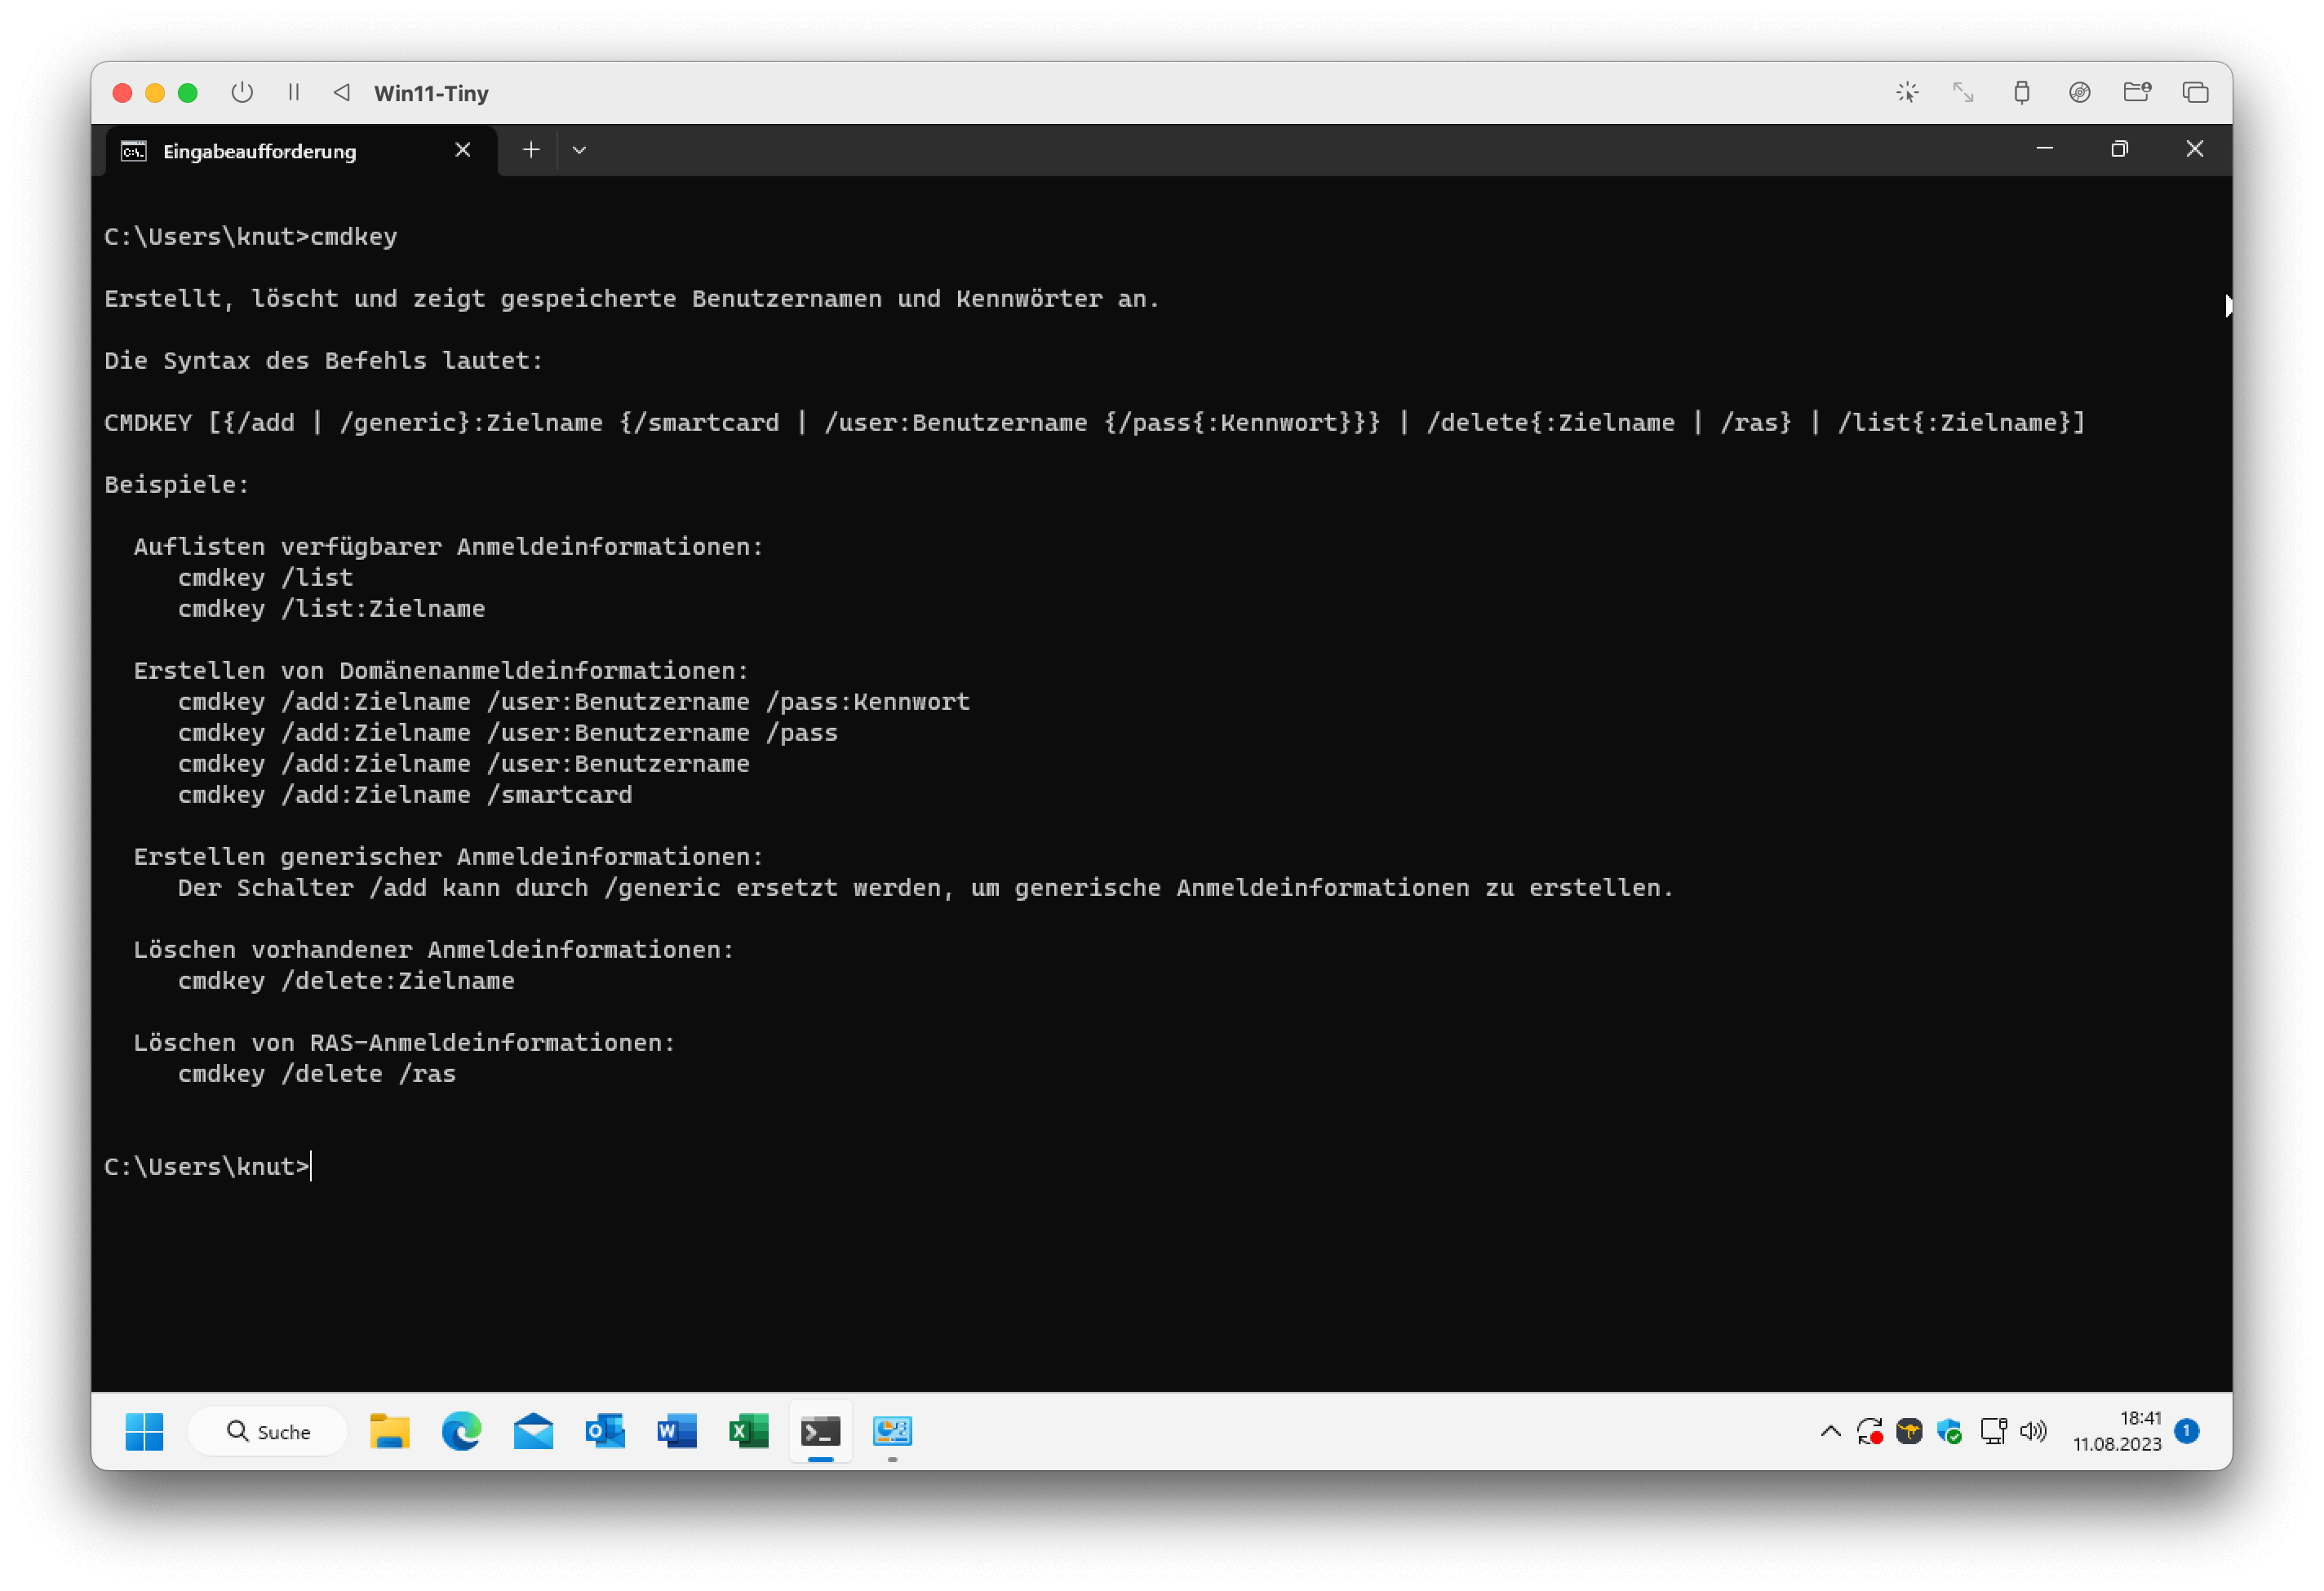Click the text 'cmdkey /delete /ras'

pos(317,1074)
